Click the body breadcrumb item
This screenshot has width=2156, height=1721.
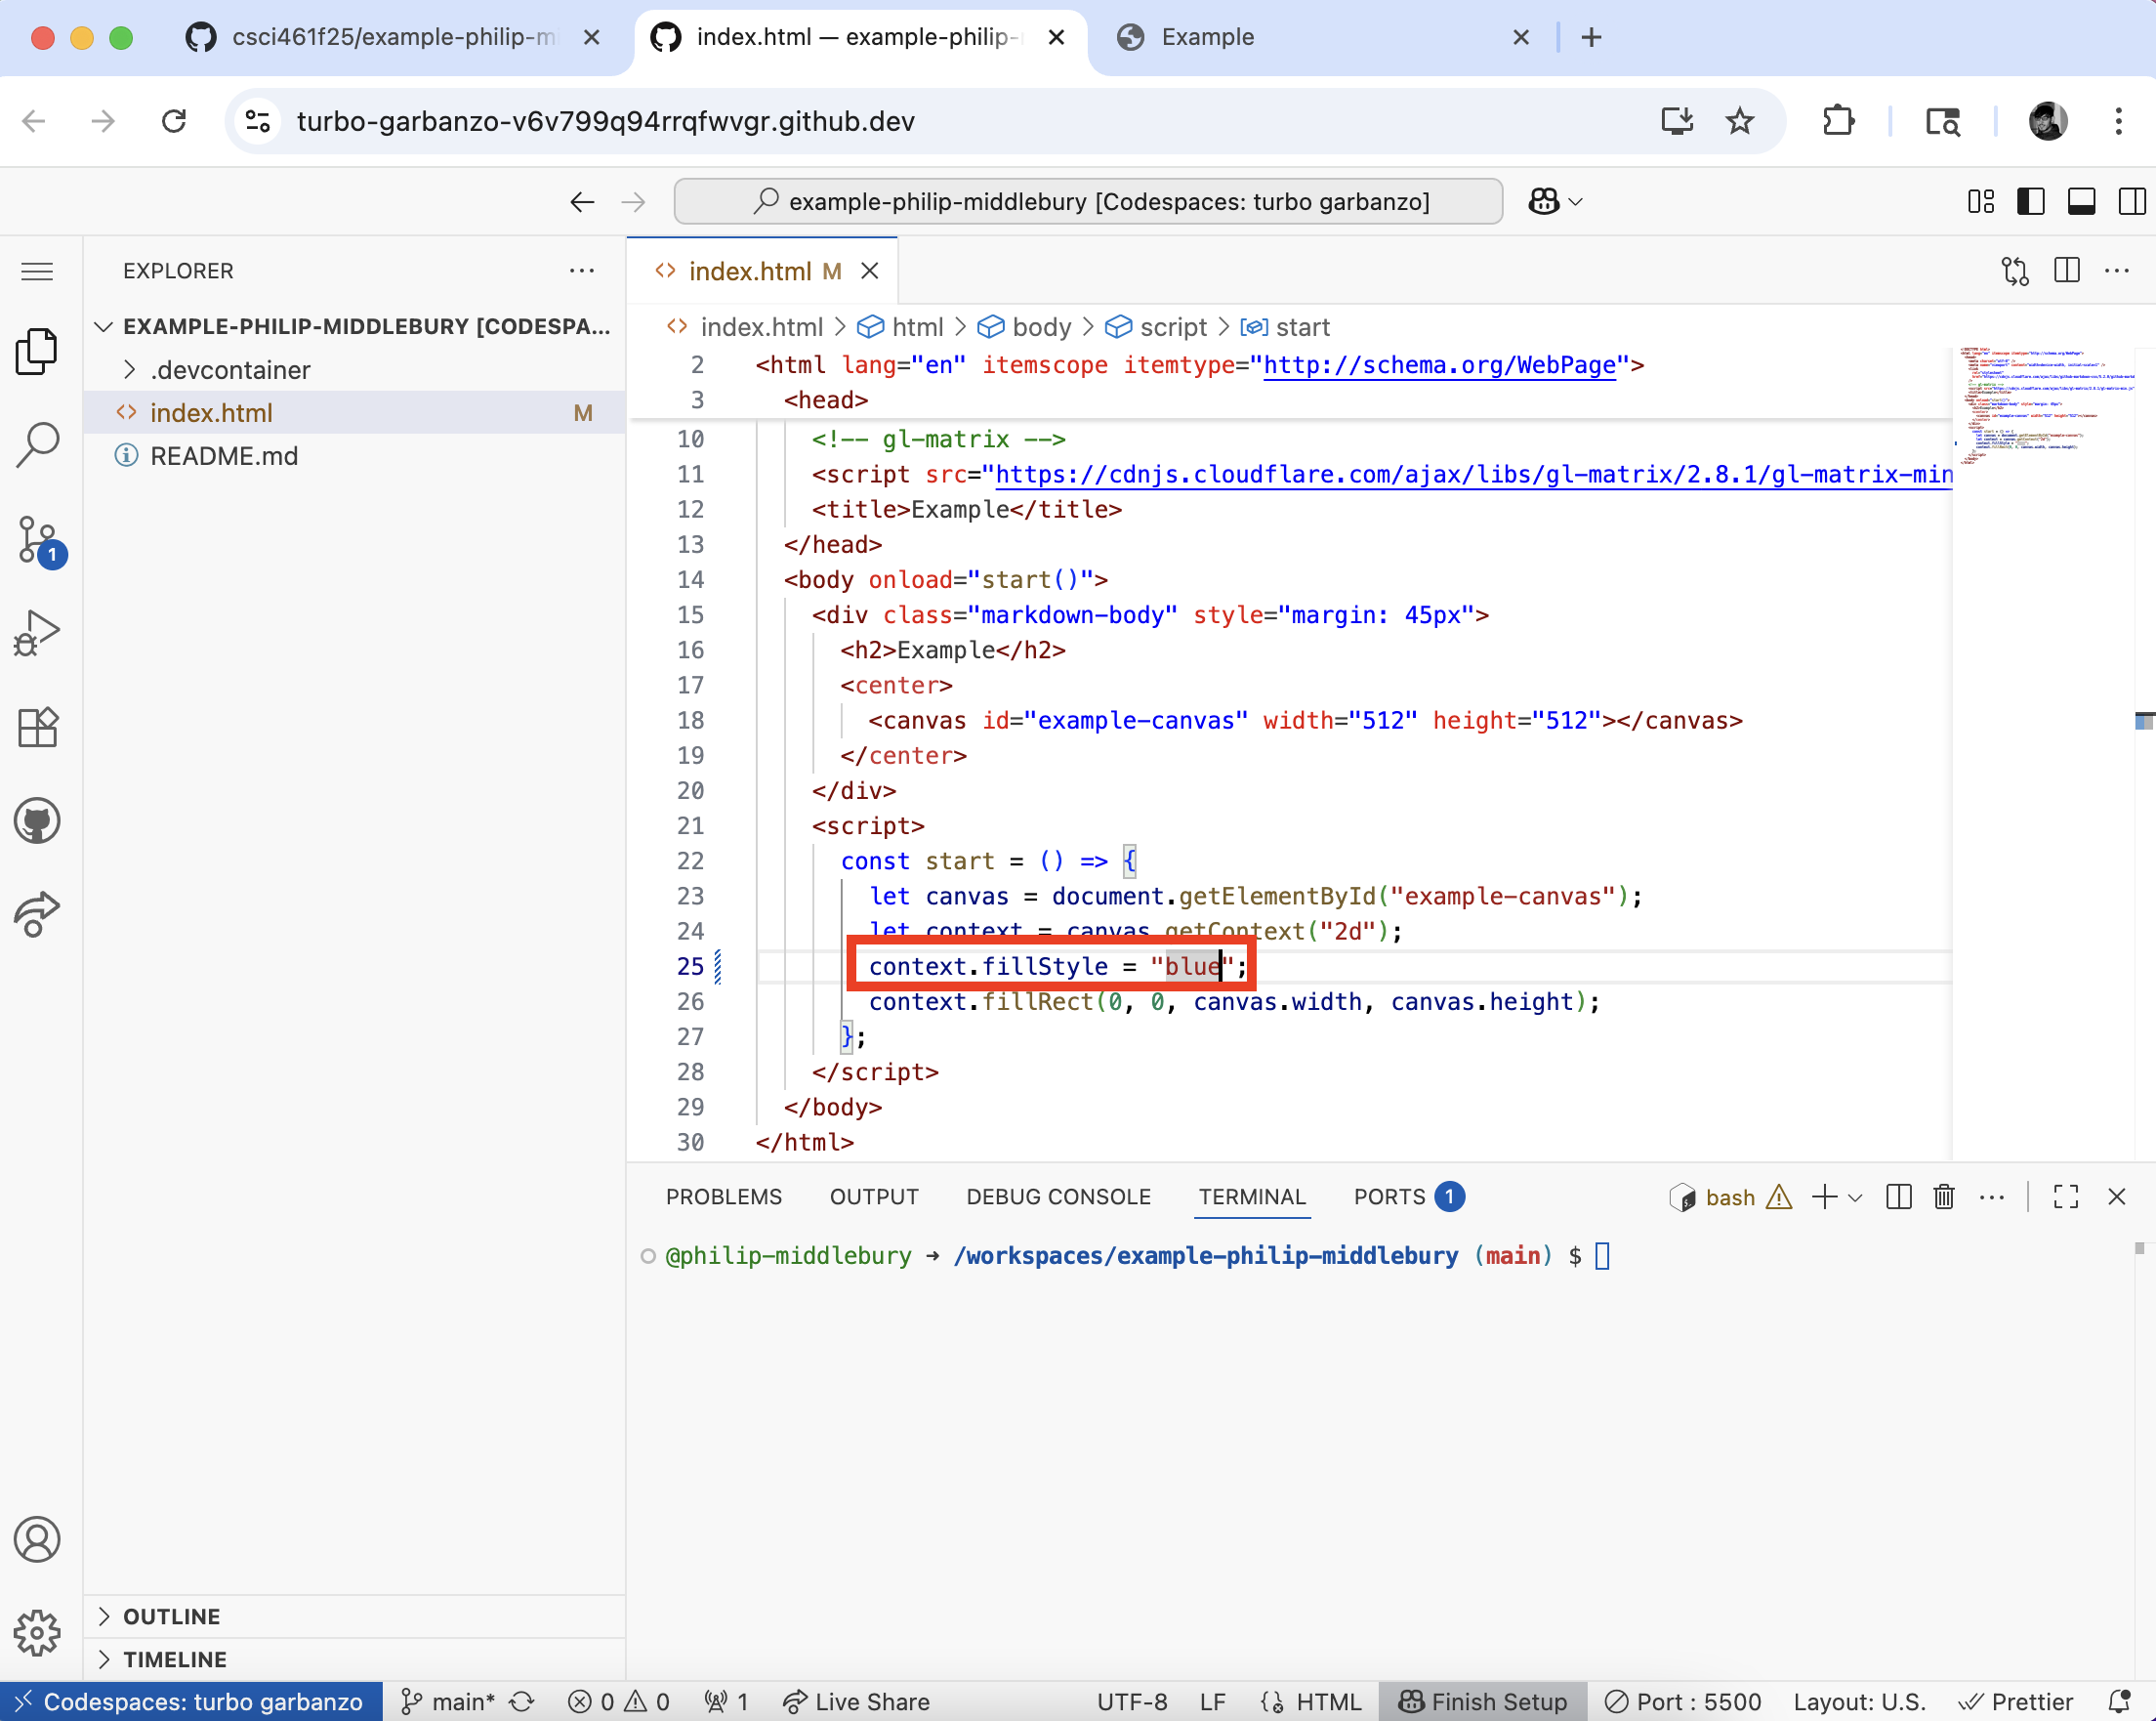coord(1025,327)
